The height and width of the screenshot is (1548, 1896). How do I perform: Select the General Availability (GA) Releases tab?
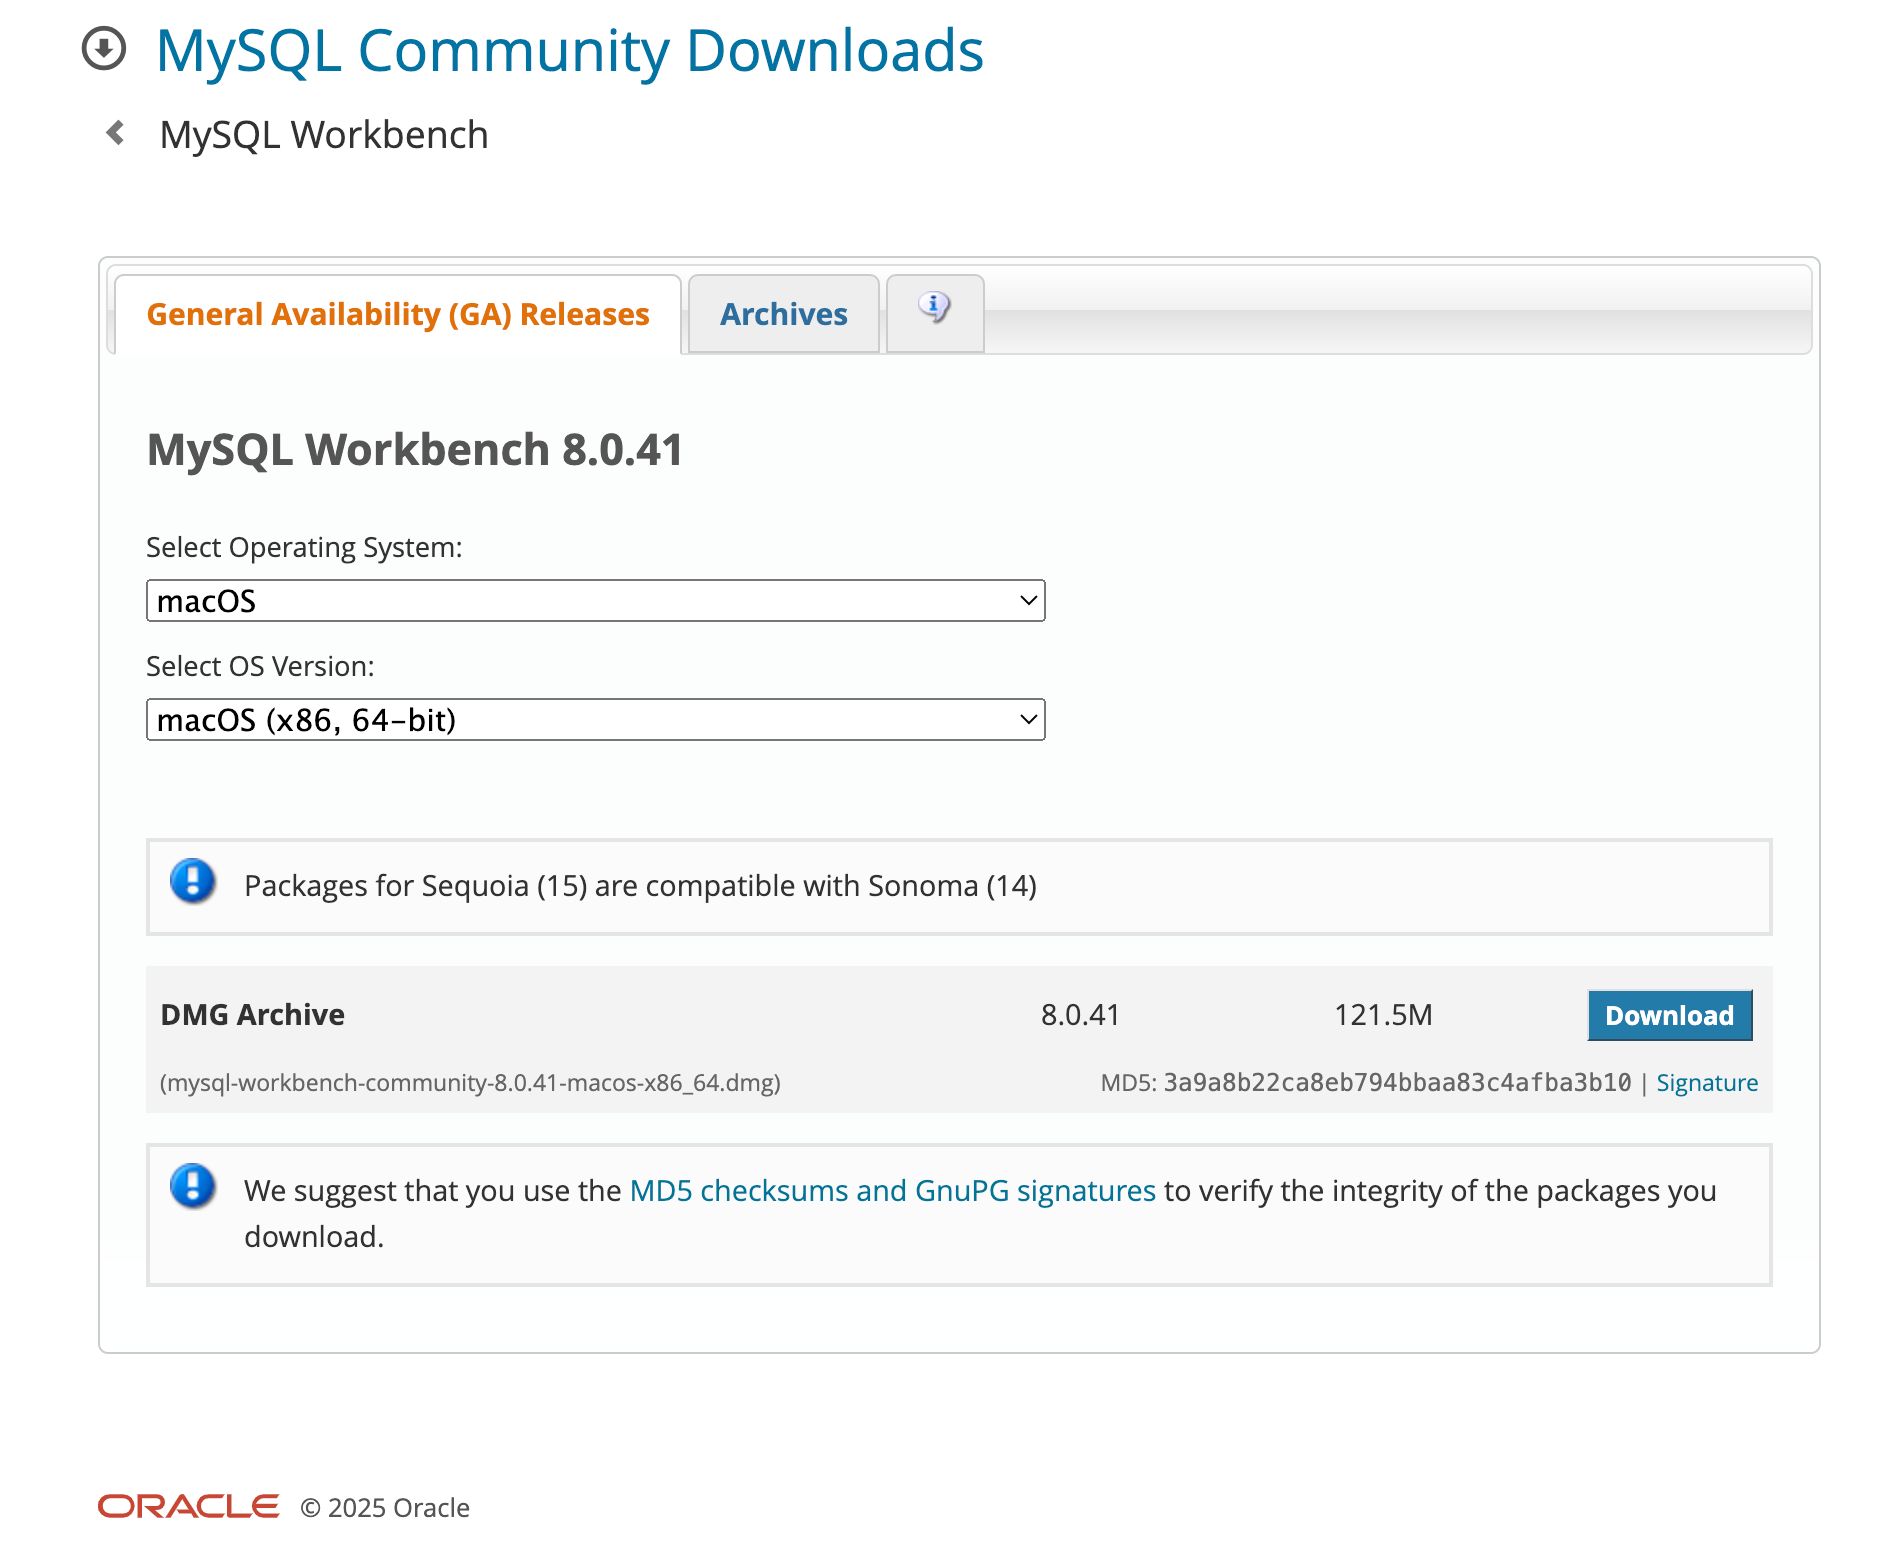pyautogui.click(x=397, y=313)
